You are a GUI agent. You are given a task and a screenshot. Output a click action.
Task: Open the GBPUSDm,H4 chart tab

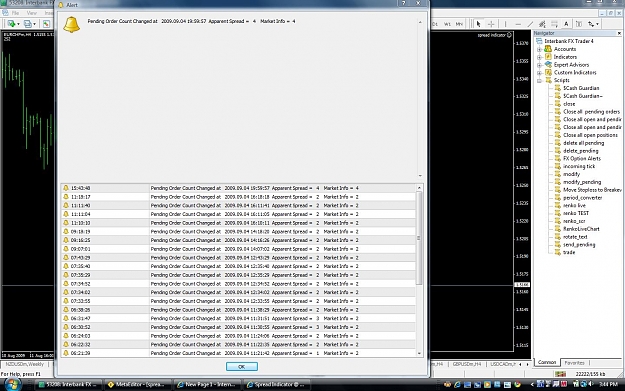pos(466,364)
